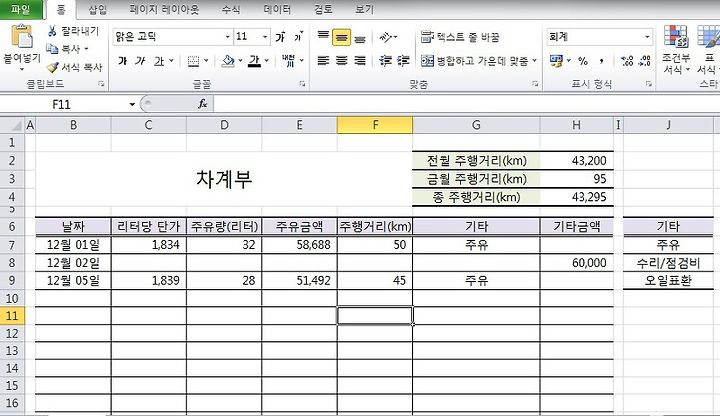Select column G header
The width and height of the screenshot is (720, 416).
tap(476, 125)
